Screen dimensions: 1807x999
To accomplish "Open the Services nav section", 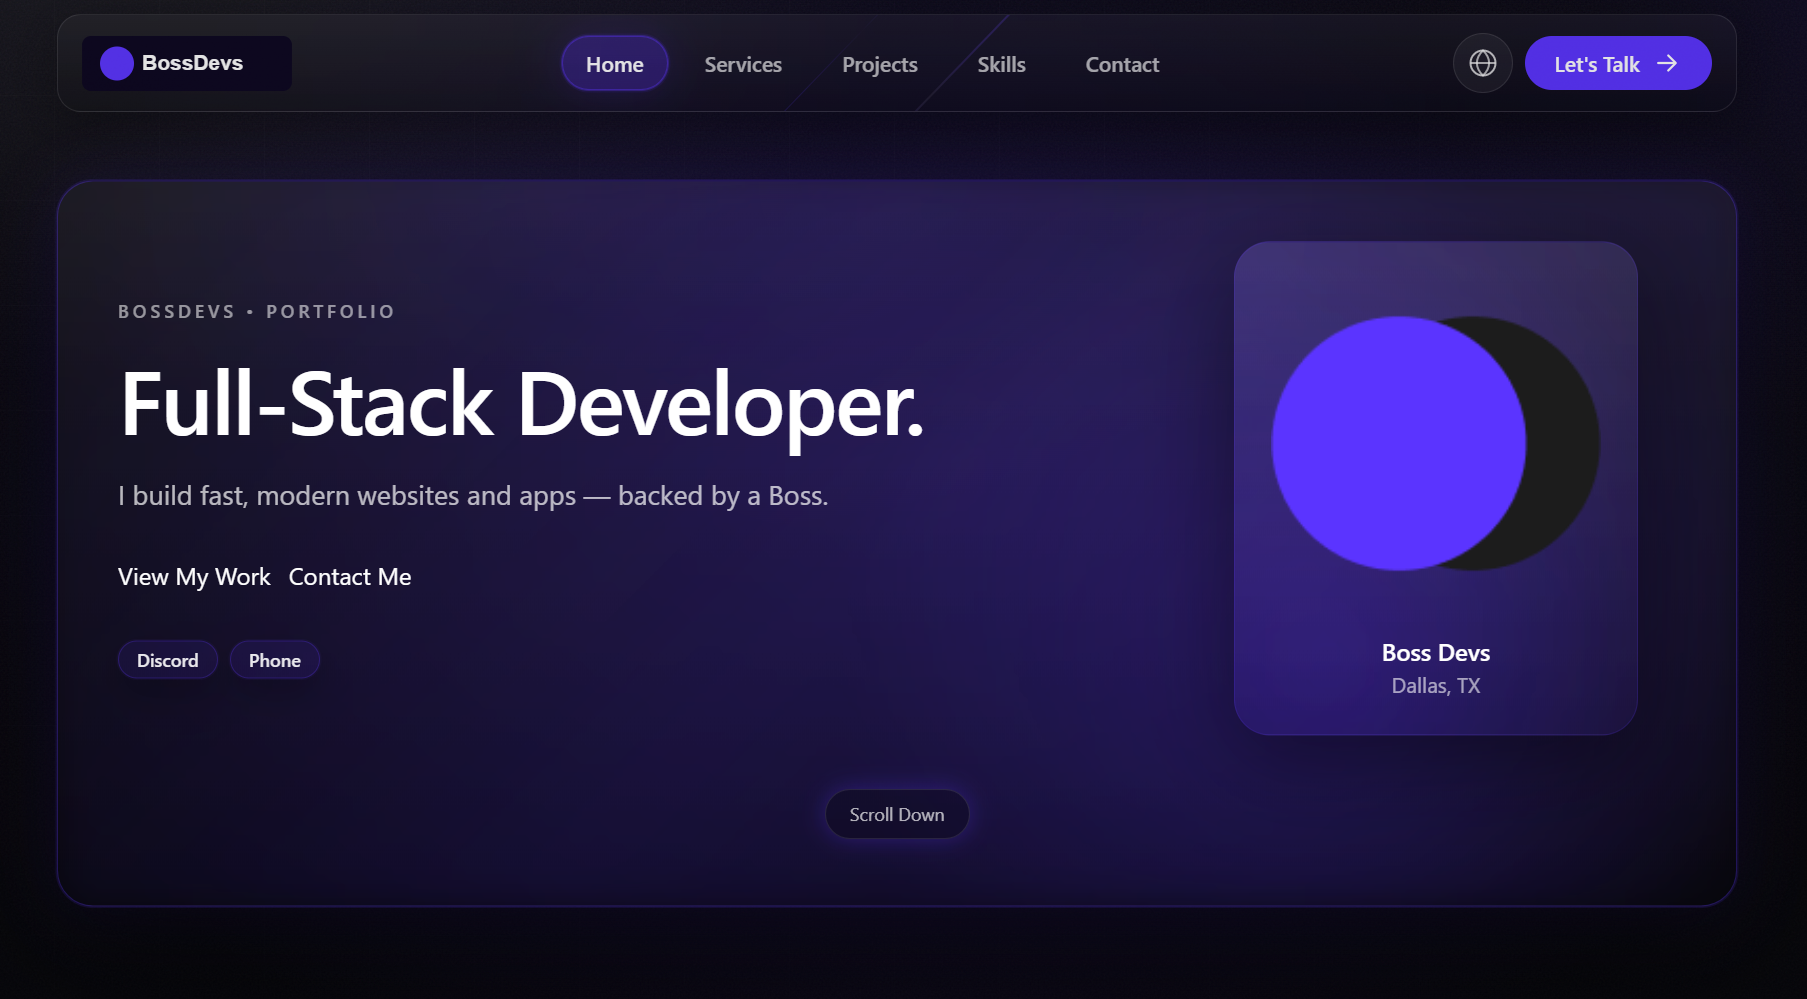I will (x=743, y=64).
